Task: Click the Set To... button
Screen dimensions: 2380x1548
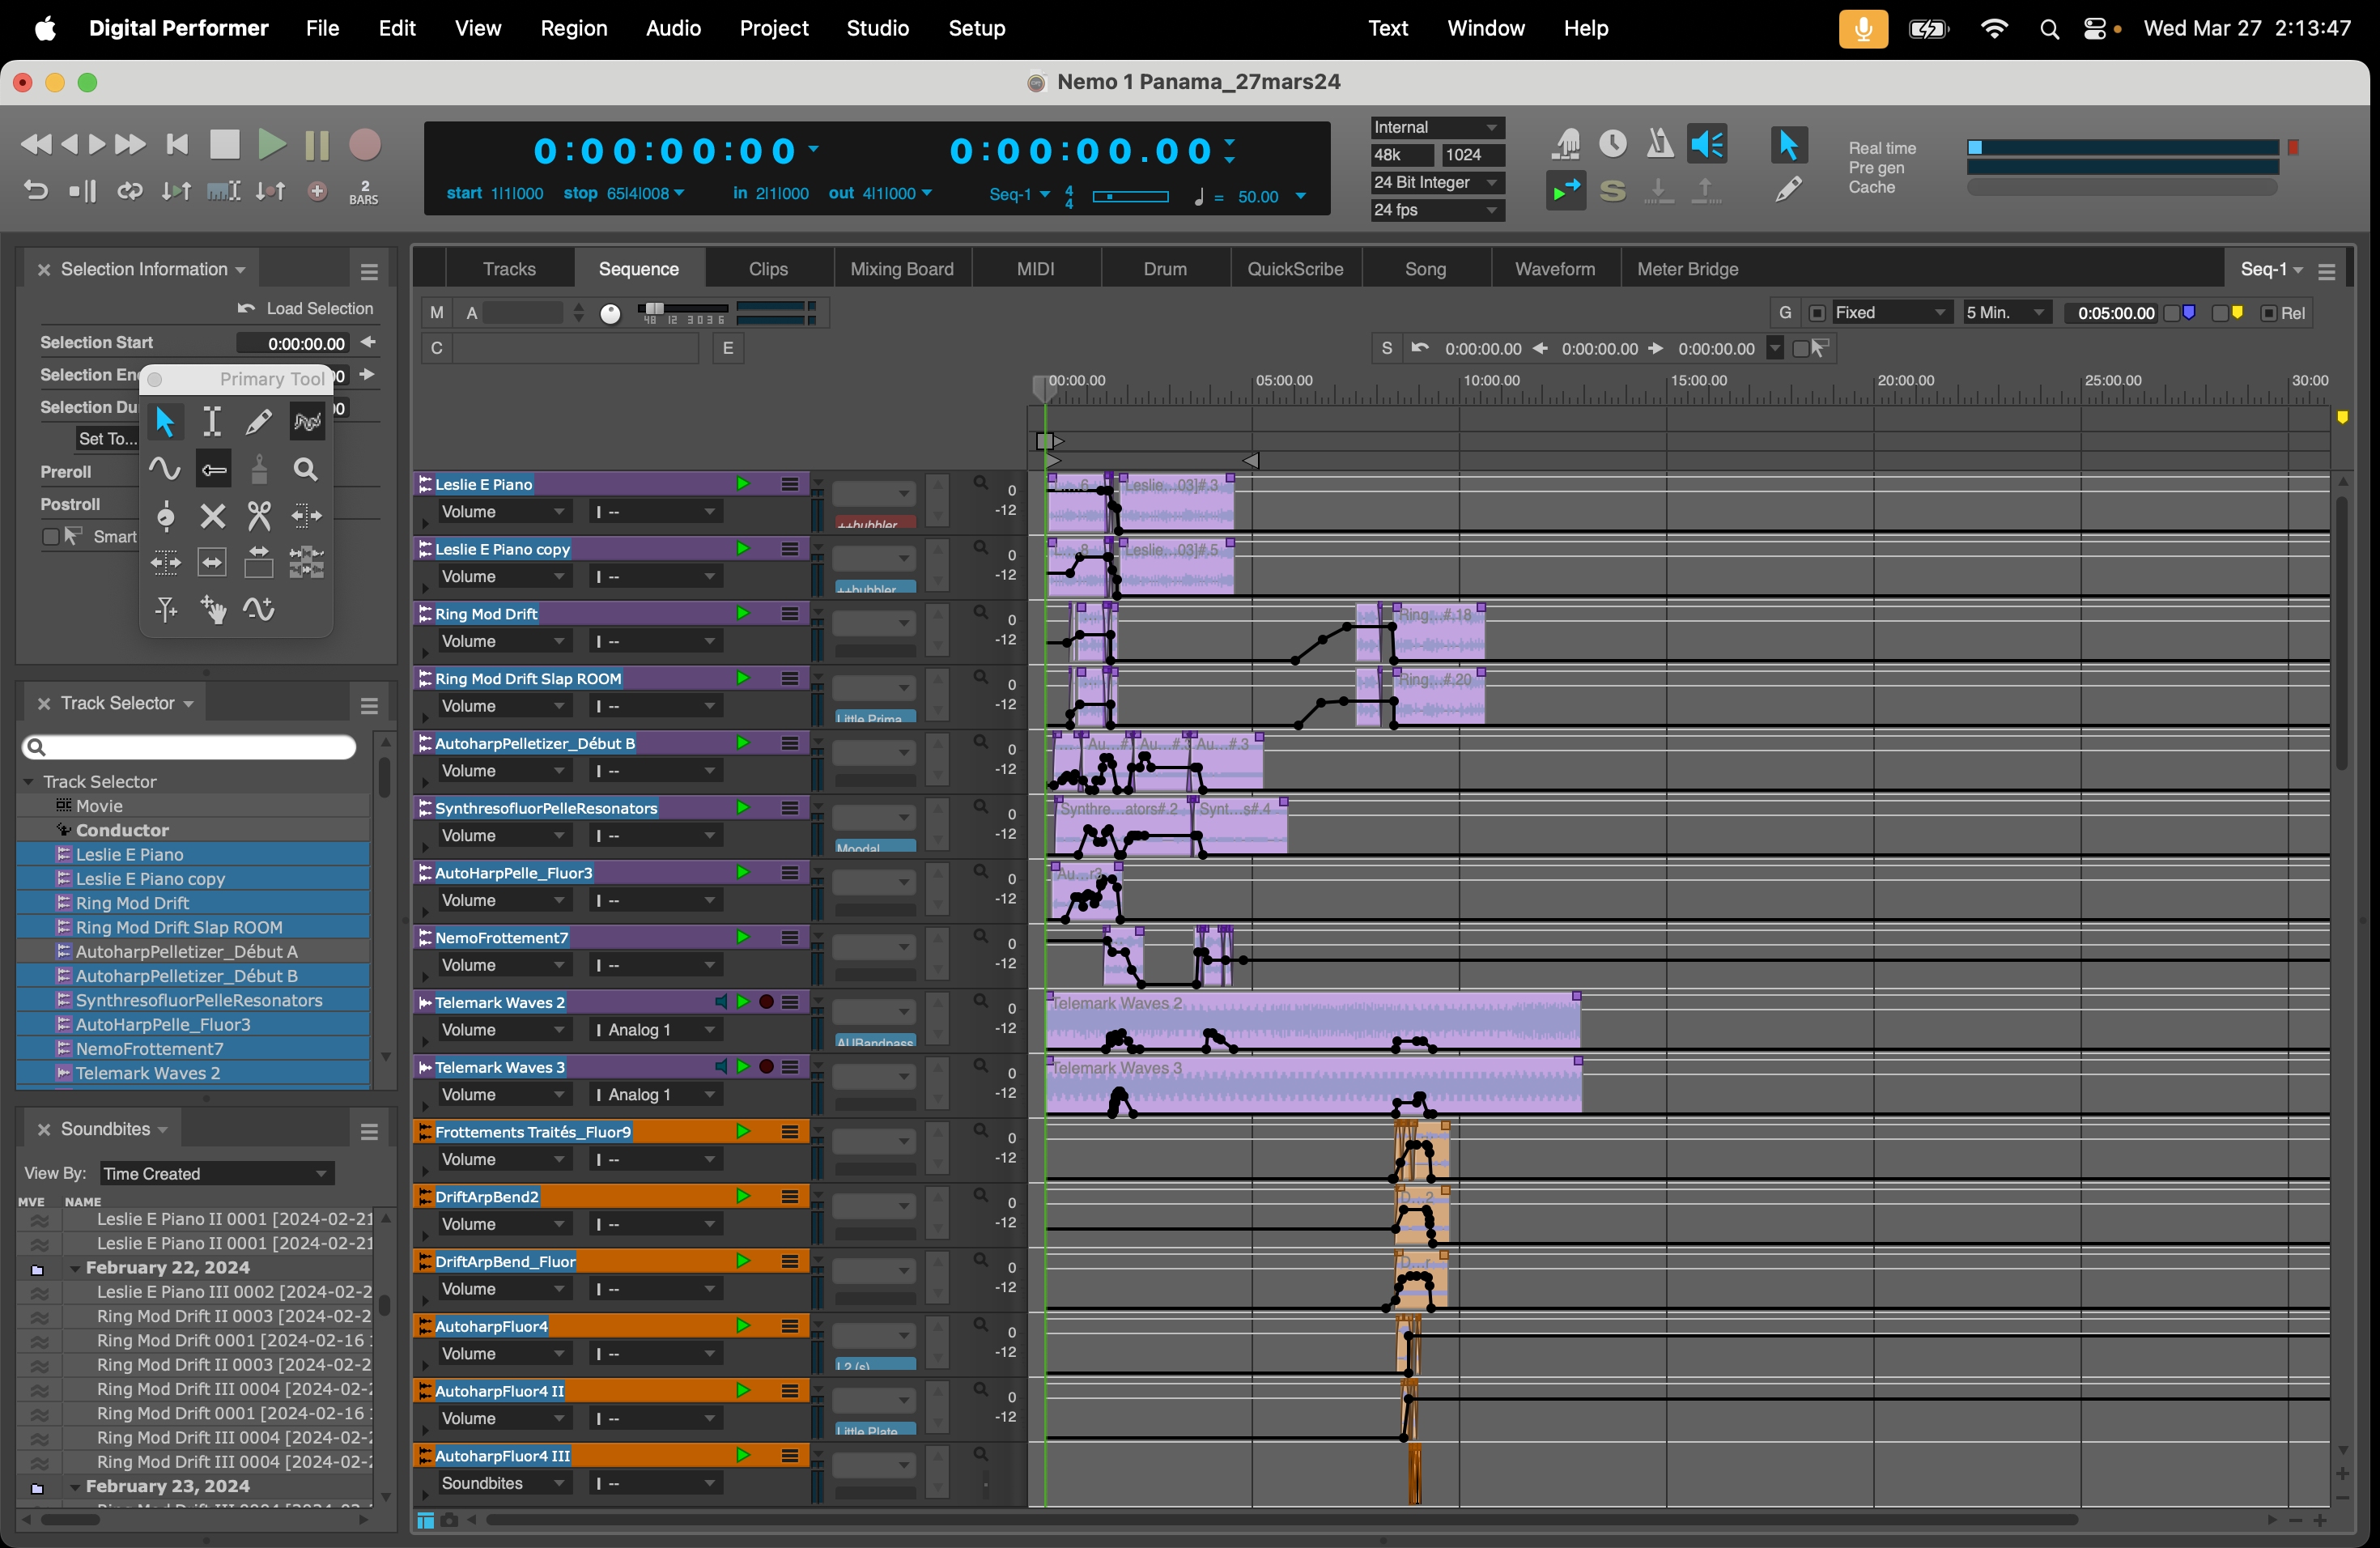Action: (108, 438)
